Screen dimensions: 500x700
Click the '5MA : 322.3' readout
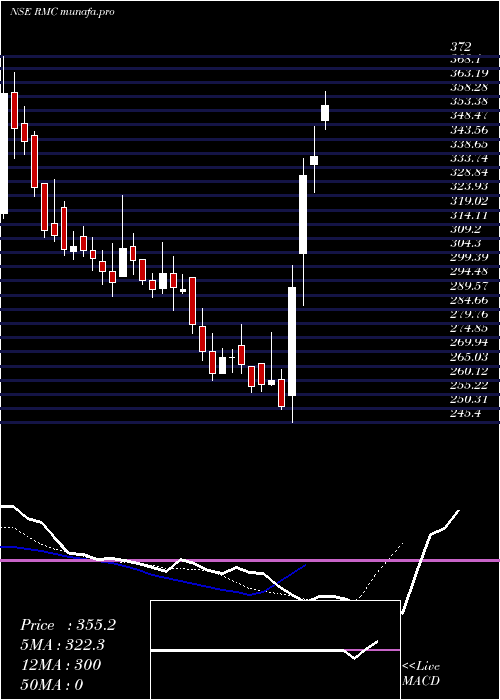[x=65, y=645]
